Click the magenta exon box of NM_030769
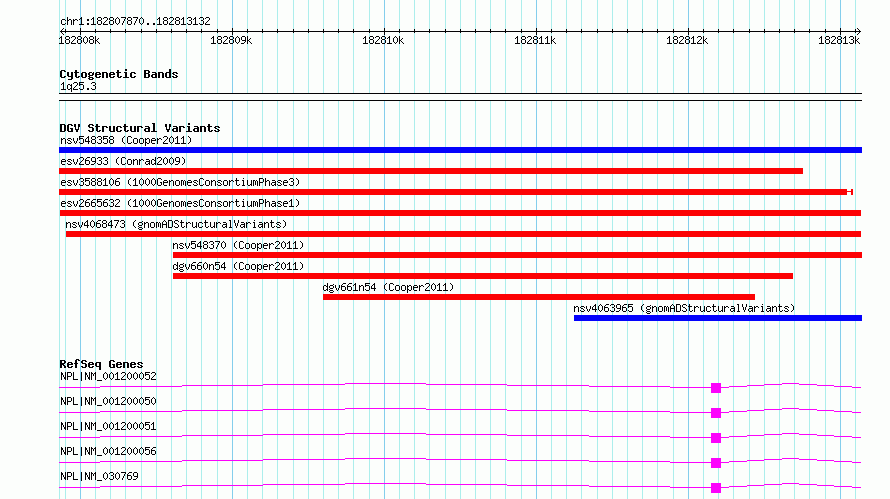This screenshot has height=499, width=890. [x=716, y=488]
